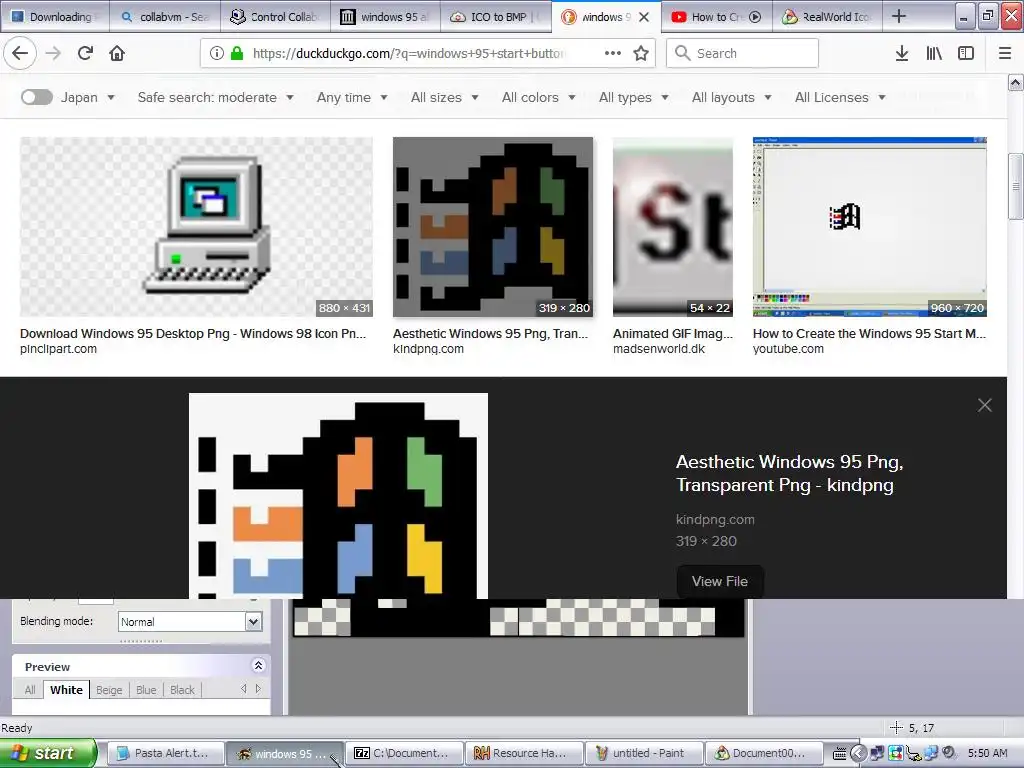Open kindpng.com link in detail panel
1024x768 pixels.
(715, 520)
